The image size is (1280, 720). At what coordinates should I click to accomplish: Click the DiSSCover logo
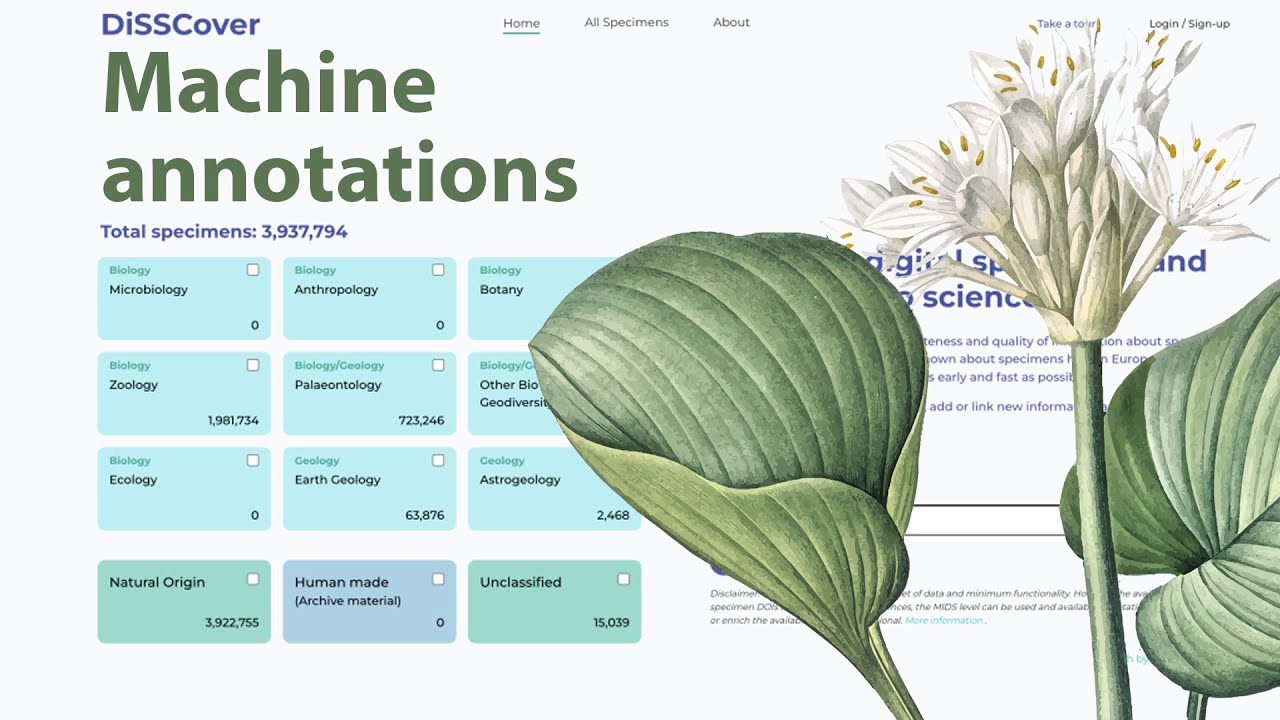click(x=180, y=24)
